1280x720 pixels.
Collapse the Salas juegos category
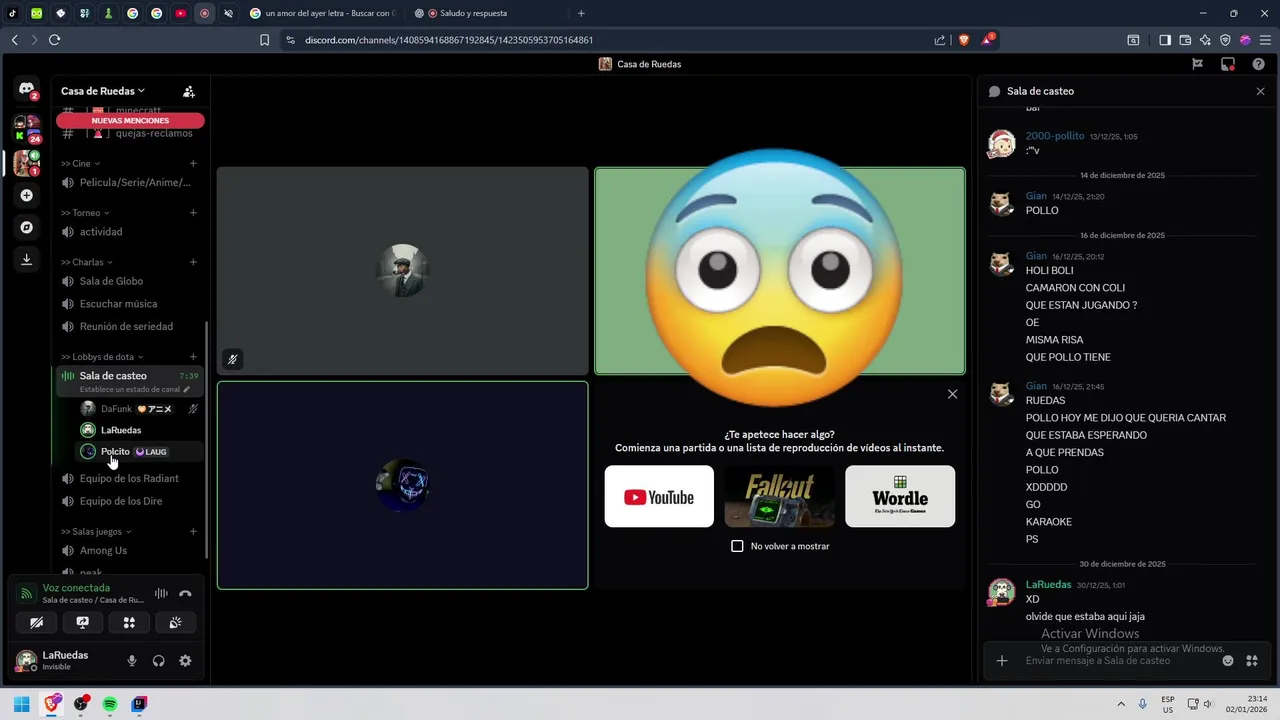(x=96, y=531)
